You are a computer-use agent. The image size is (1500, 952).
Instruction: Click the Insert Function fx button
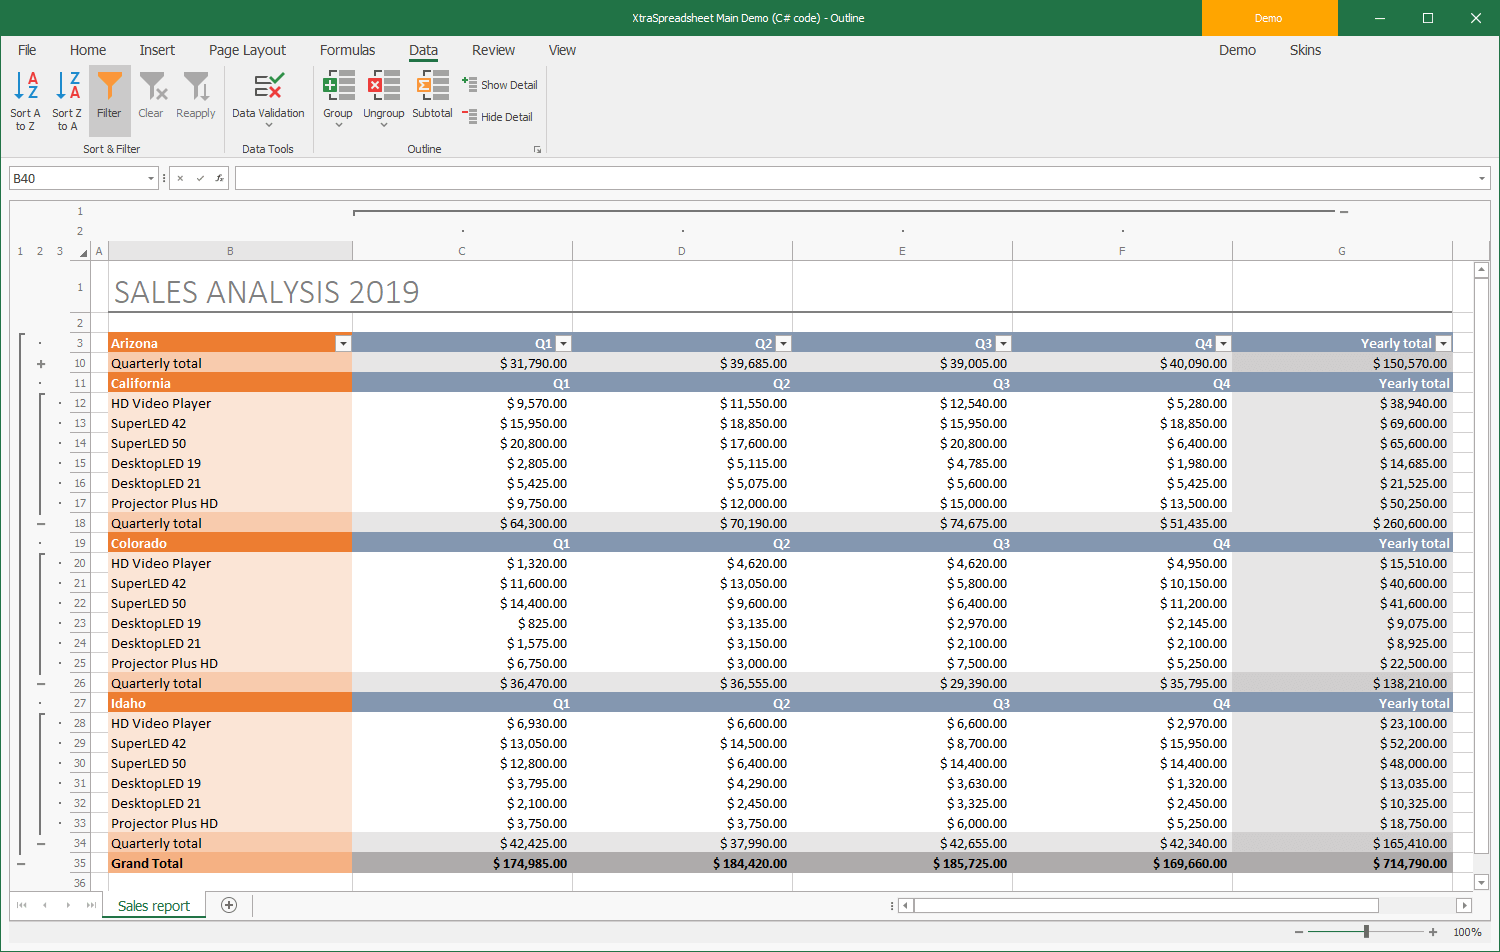218,177
